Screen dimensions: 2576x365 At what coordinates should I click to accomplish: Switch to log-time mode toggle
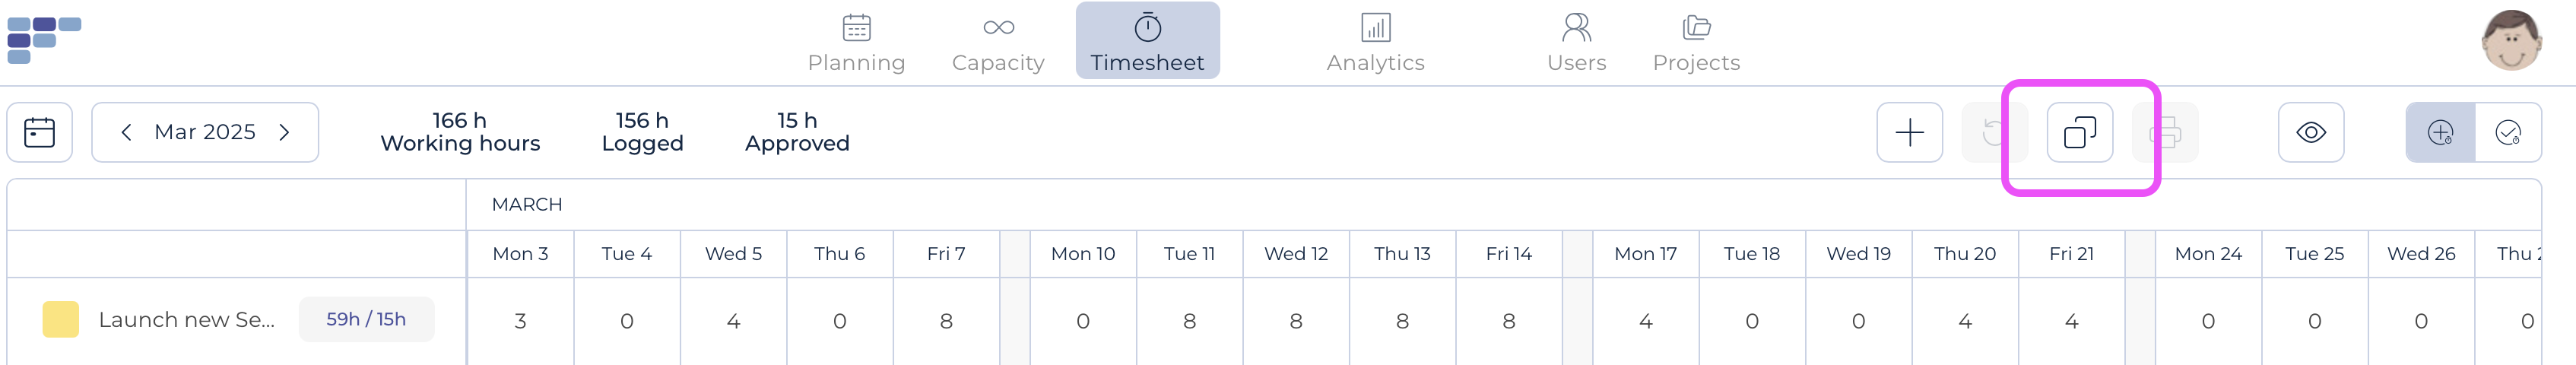pyautogui.click(x=2440, y=132)
